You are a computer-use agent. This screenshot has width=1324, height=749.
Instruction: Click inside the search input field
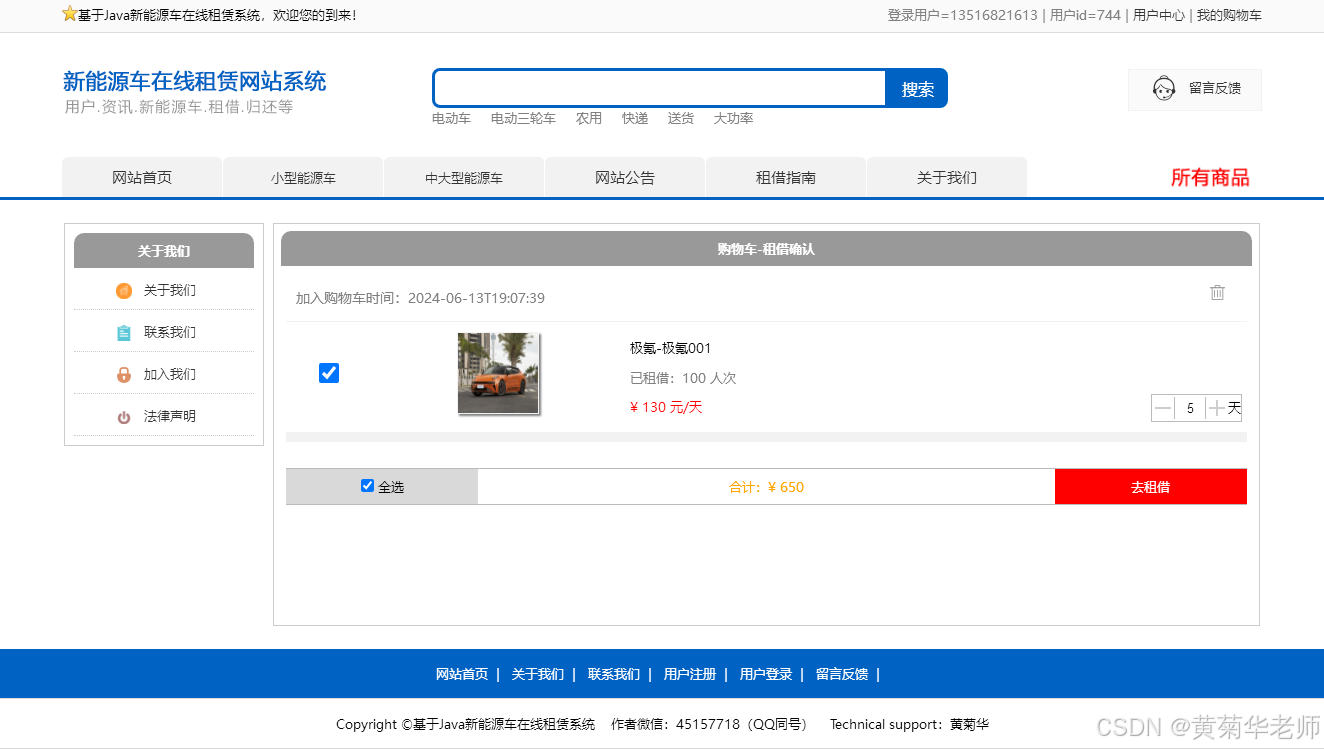658,88
